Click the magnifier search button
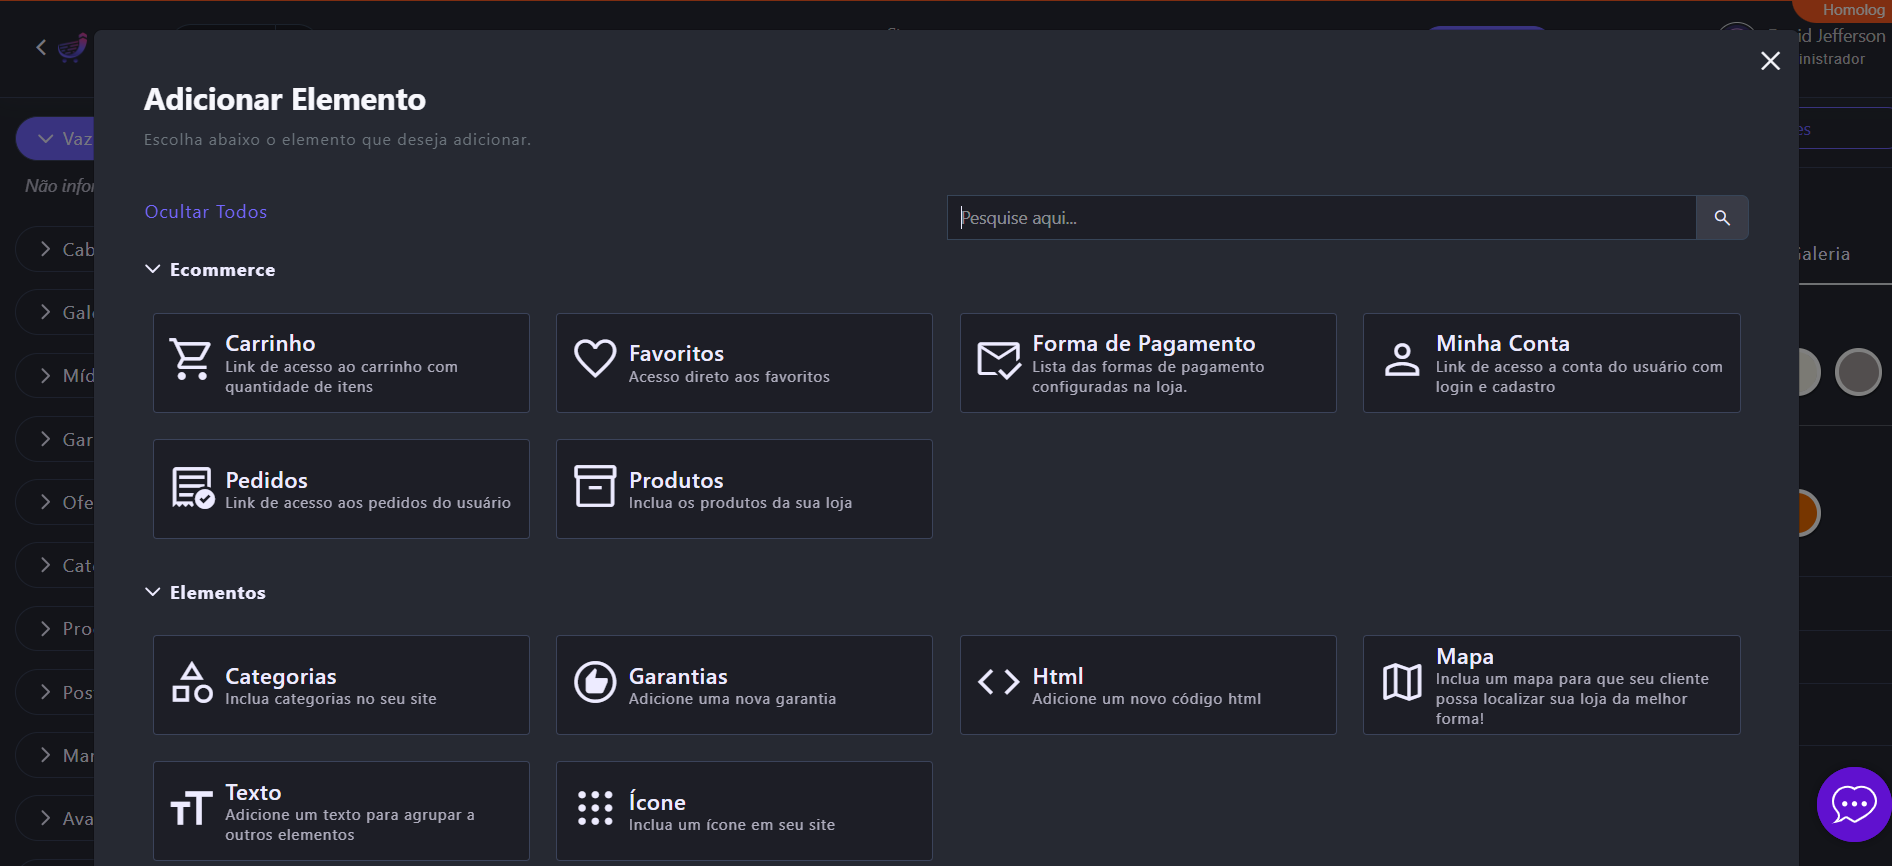The height and width of the screenshot is (866, 1892). tap(1722, 218)
